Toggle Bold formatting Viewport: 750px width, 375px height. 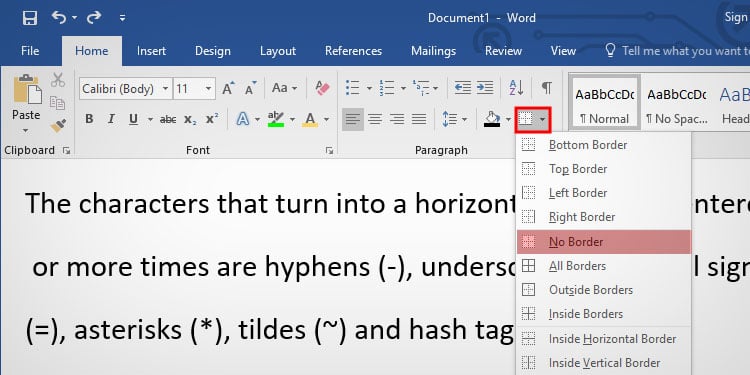(x=89, y=119)
